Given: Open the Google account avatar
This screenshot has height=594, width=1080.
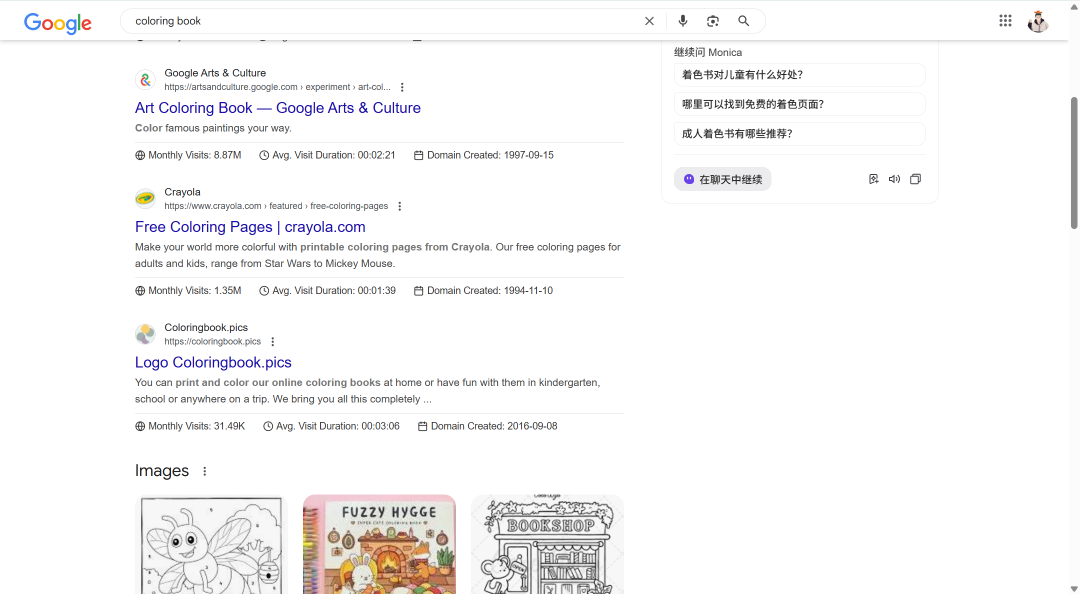Looking at the screenshot, I should 1038,21.
